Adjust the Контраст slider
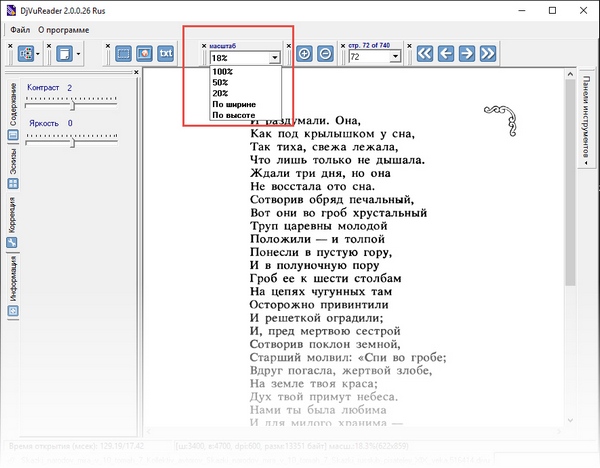The image size is (600, 468). click(x=72, y=105)
